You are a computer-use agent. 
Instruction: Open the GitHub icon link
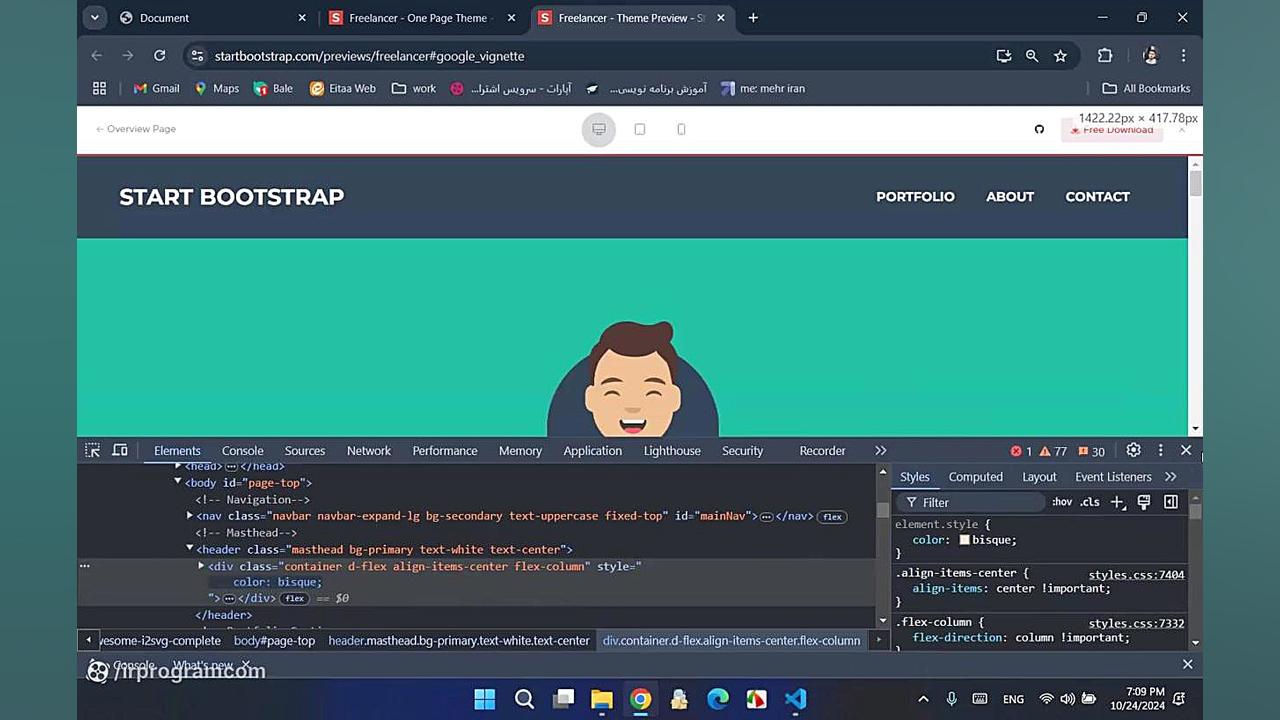[1039, 129]
